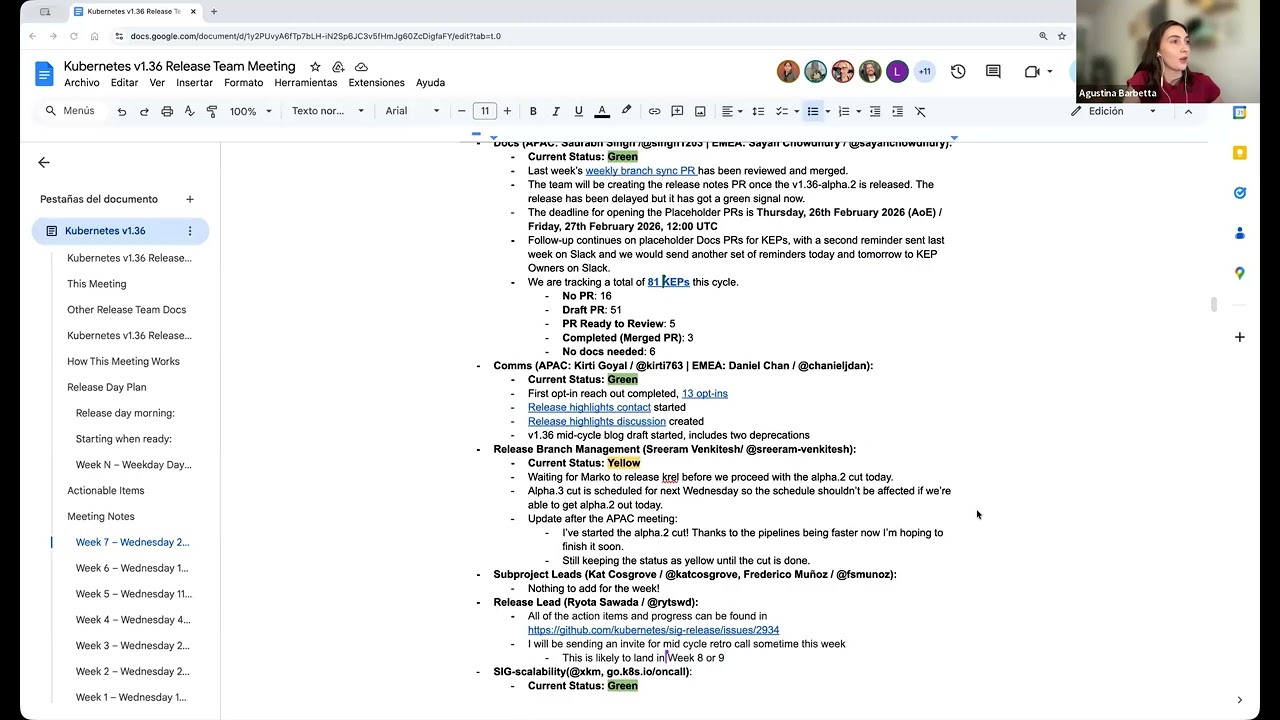
Task: Collapse the toolbar with the up chevron
Action: pos(1188,111)
